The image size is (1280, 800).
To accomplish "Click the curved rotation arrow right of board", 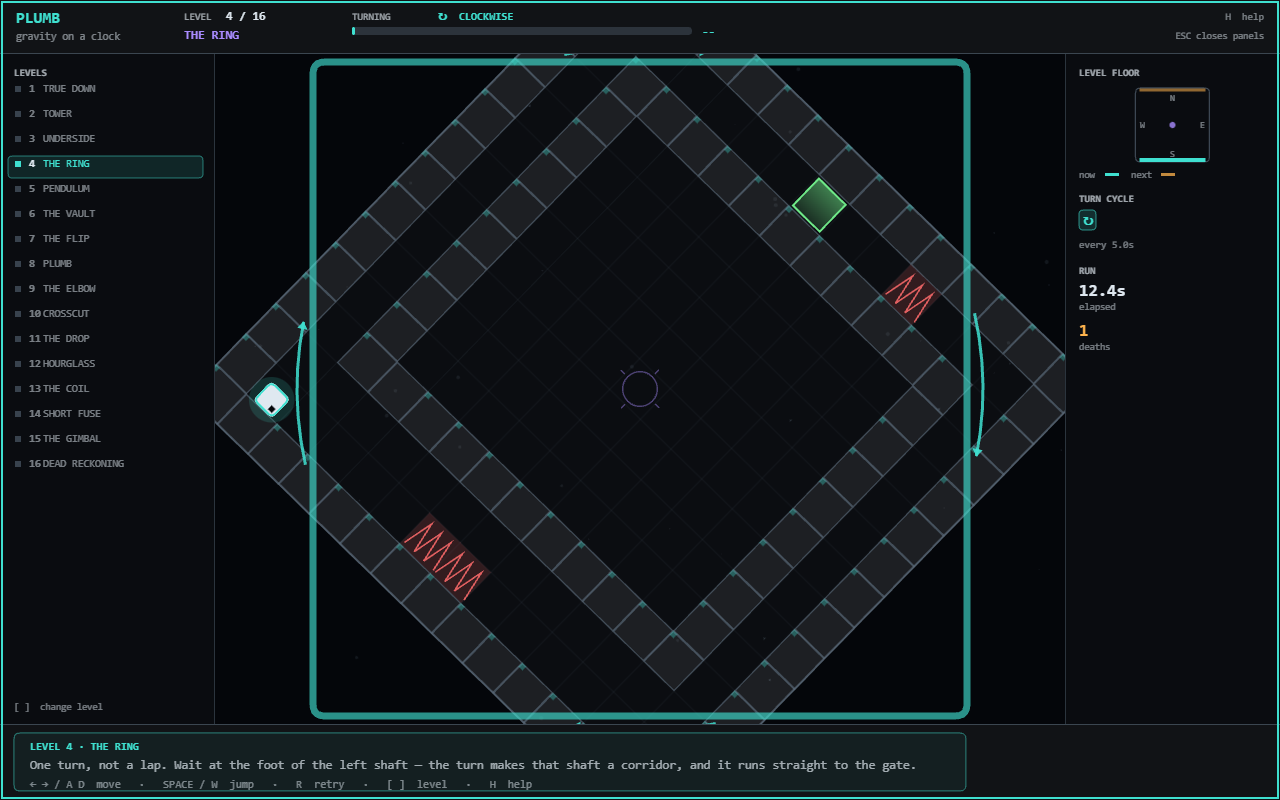I will pos(980,385).
